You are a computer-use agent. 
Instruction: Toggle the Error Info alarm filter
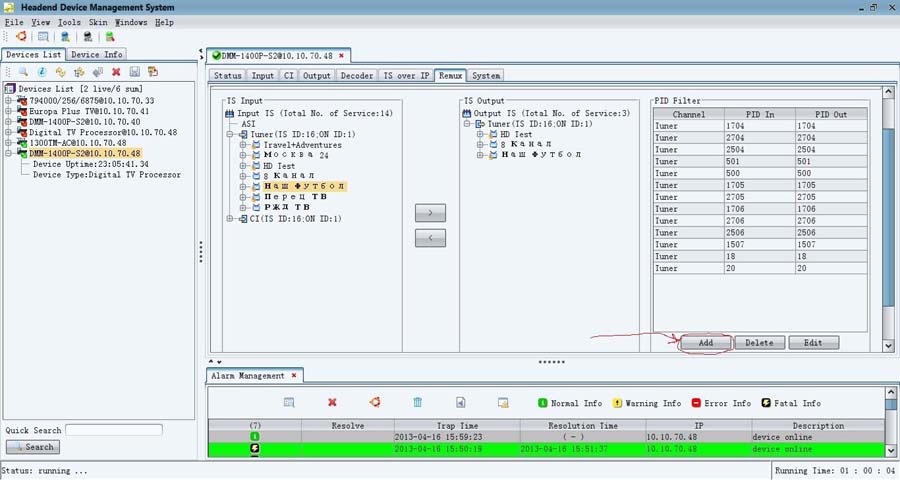point(696,403)
